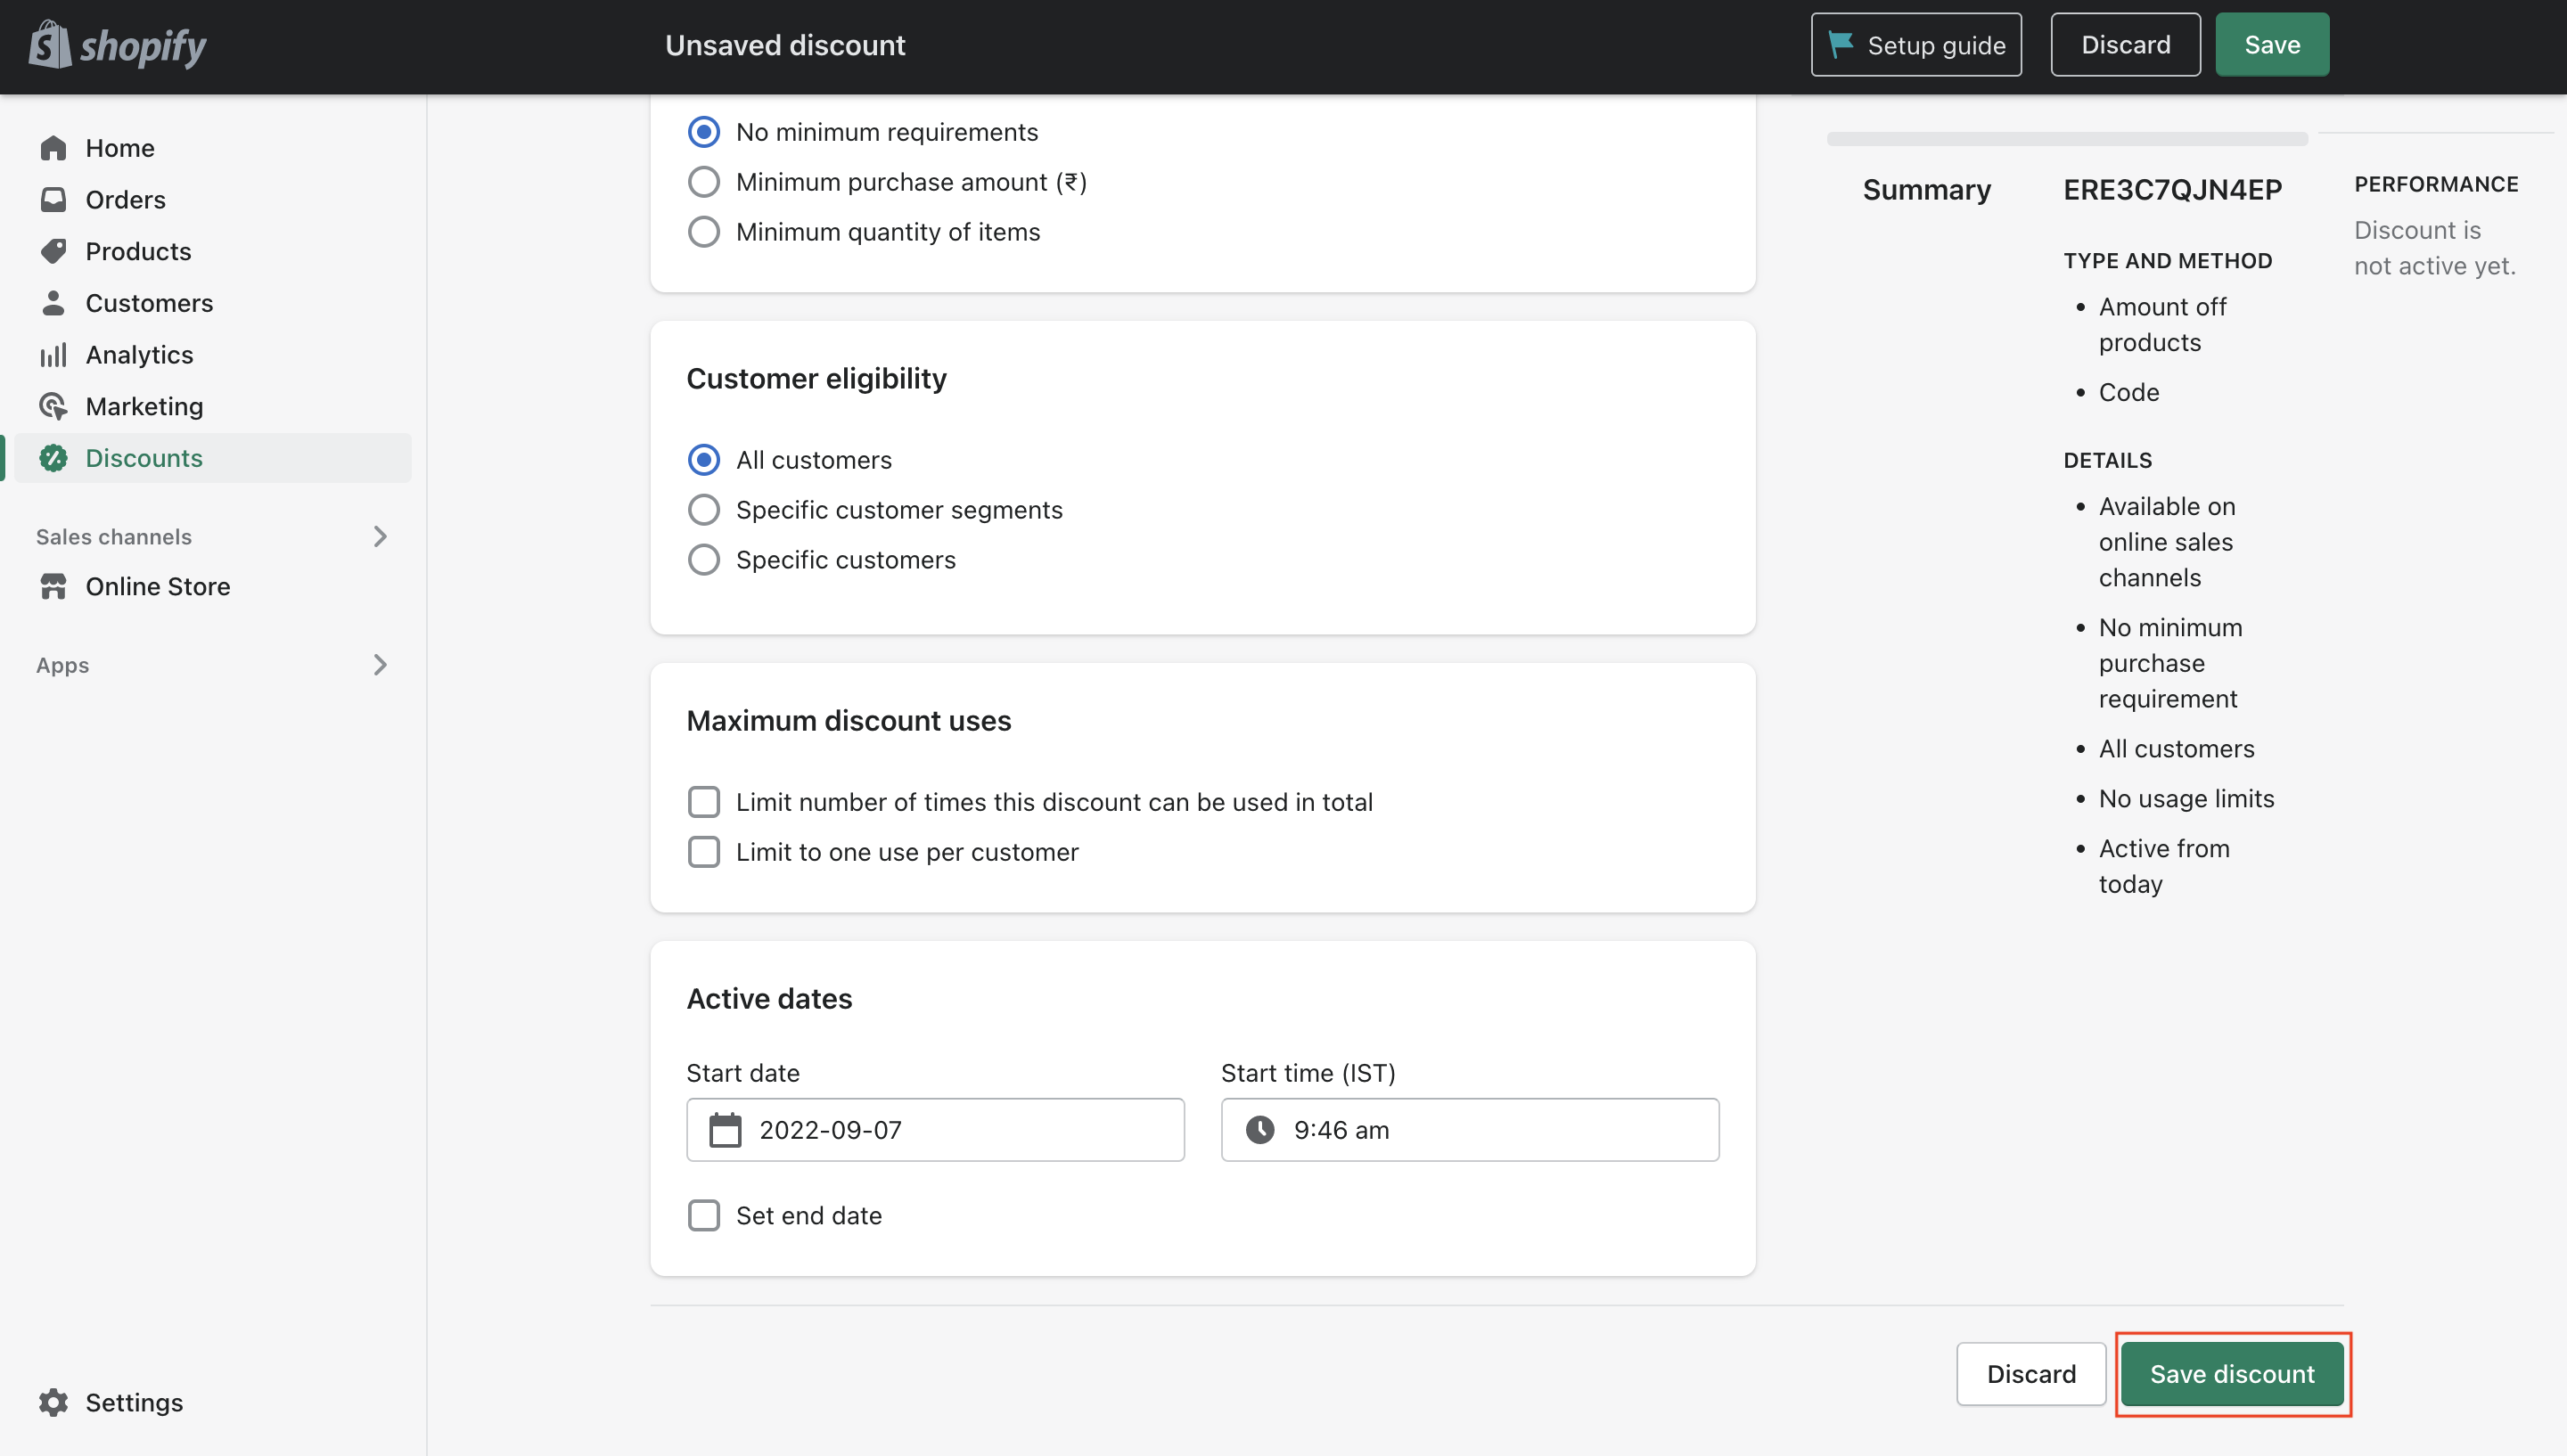2567x1456 pixels.
Task: Click the PERFORMANCE label
Action: [x=2436, y=185]
